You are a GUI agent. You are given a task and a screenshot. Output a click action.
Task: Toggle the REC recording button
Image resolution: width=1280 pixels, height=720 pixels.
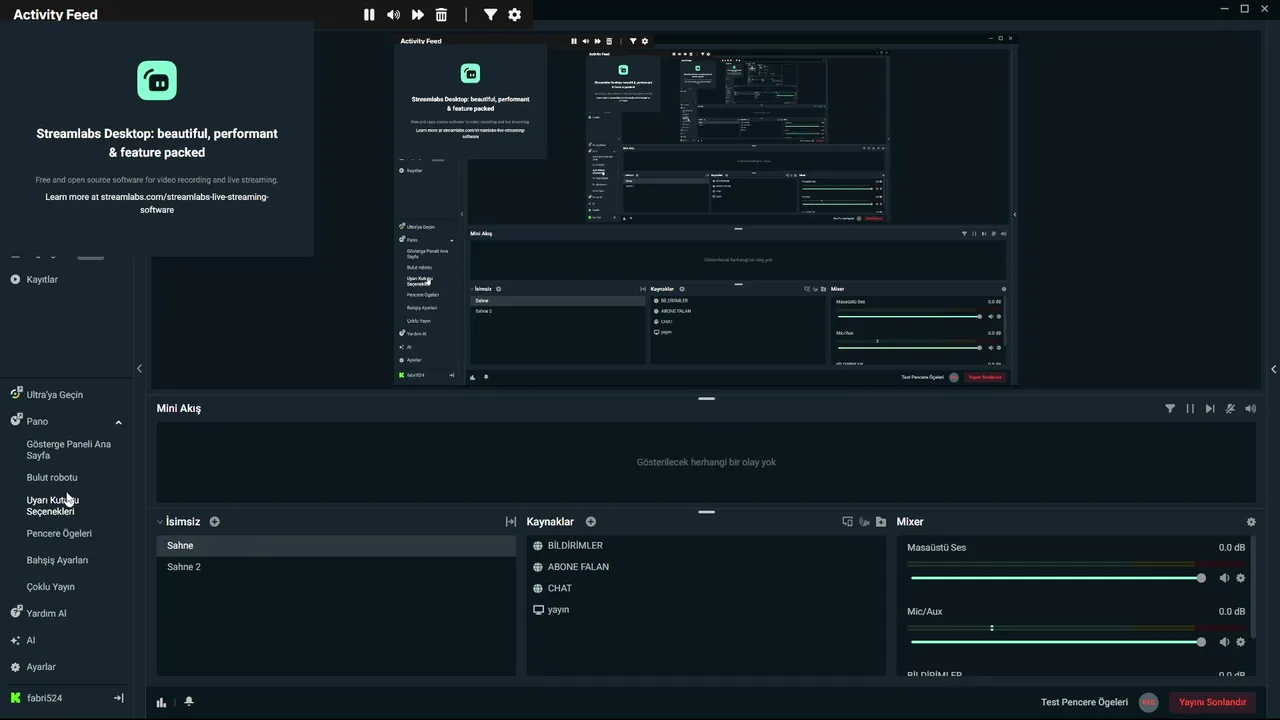1149,702
